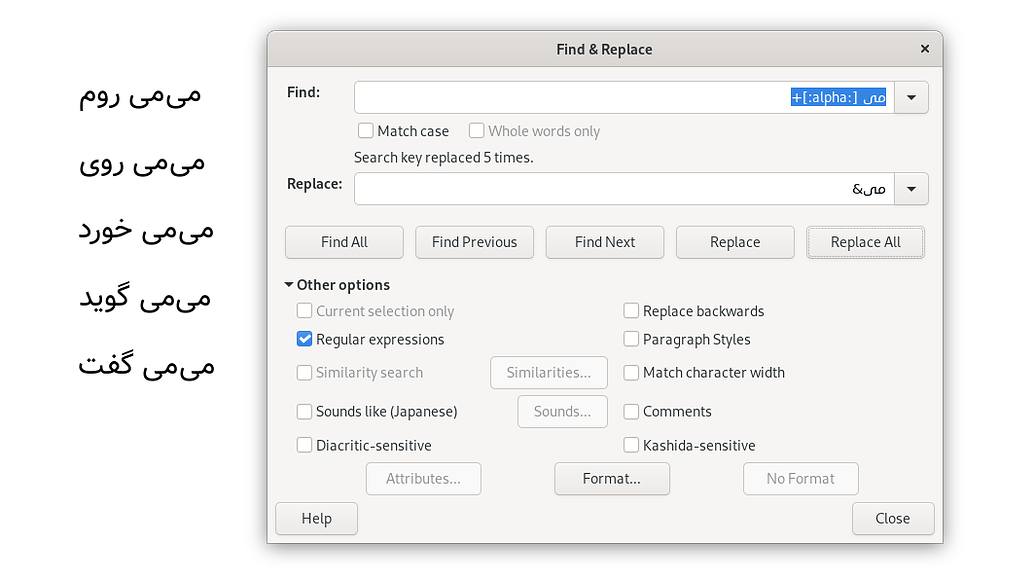
Task: Click the Find Next button
Action: [x=604, y=242]
